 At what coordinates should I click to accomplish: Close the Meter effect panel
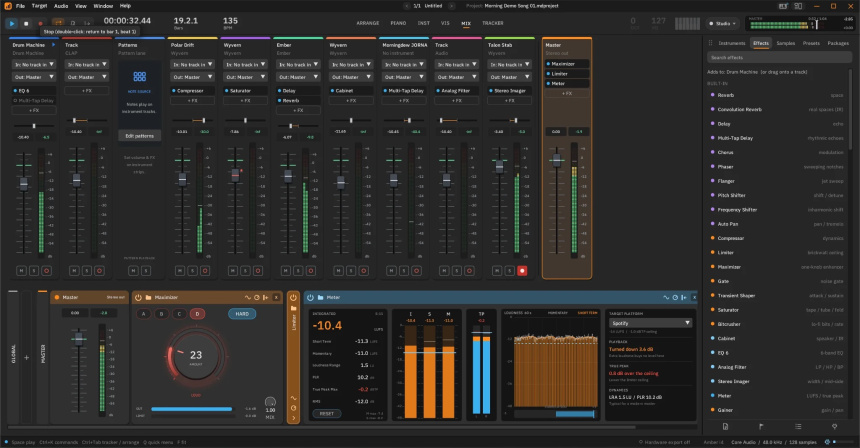(x=694, y=297)
